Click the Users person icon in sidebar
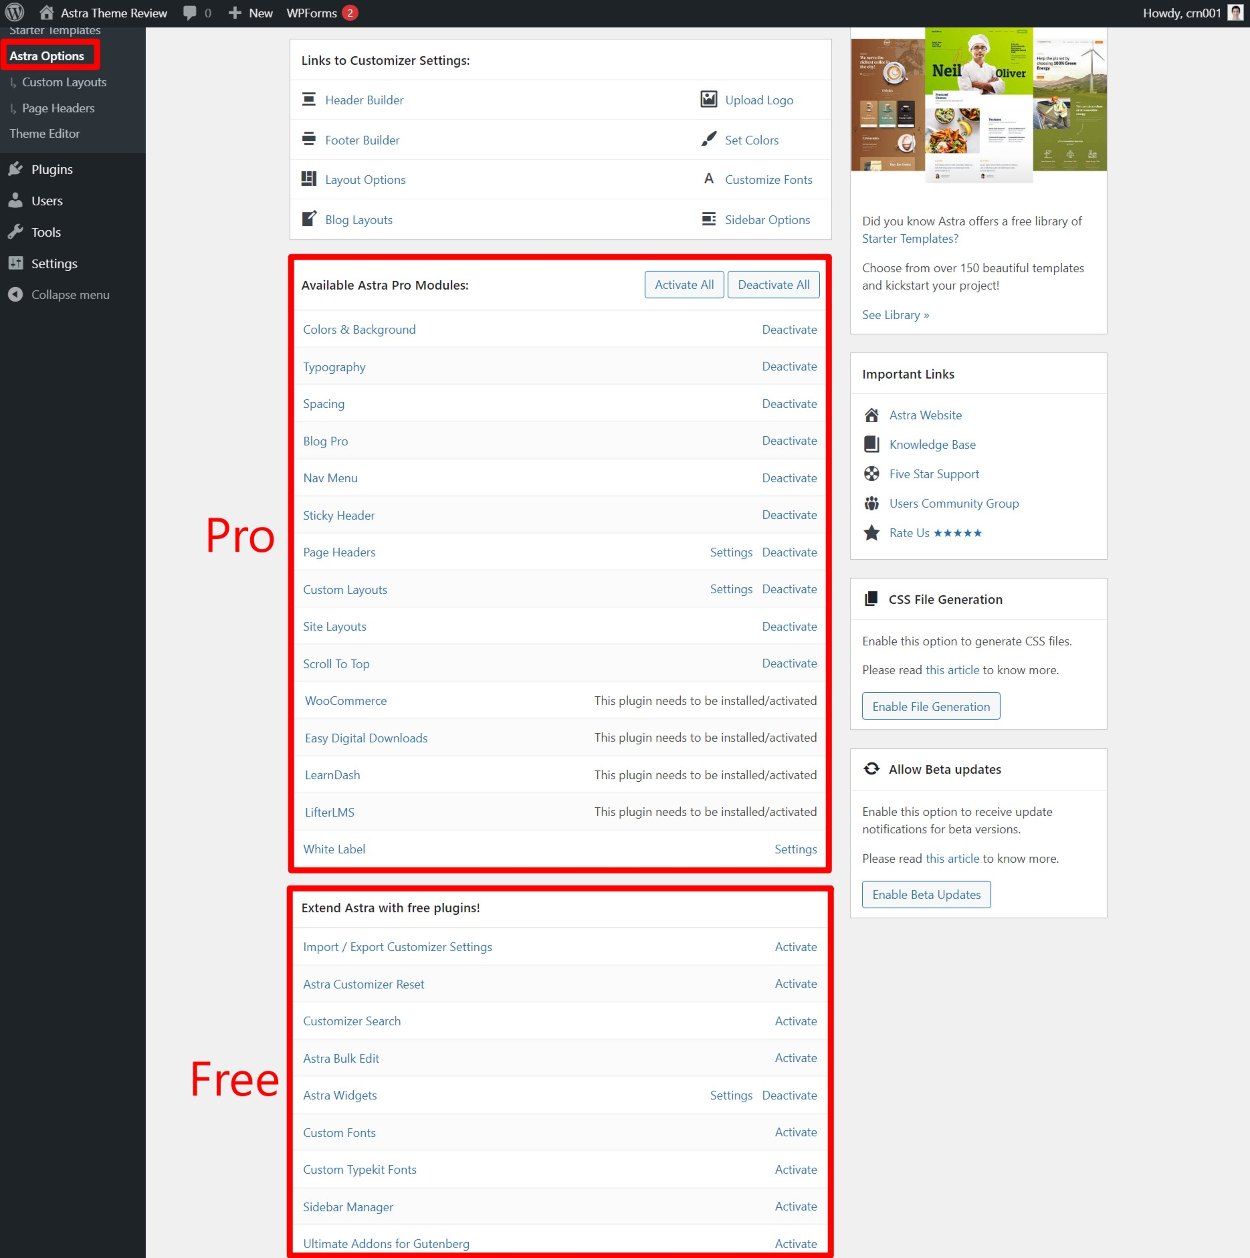1250x1258 pixels. (x=15, y=201)
